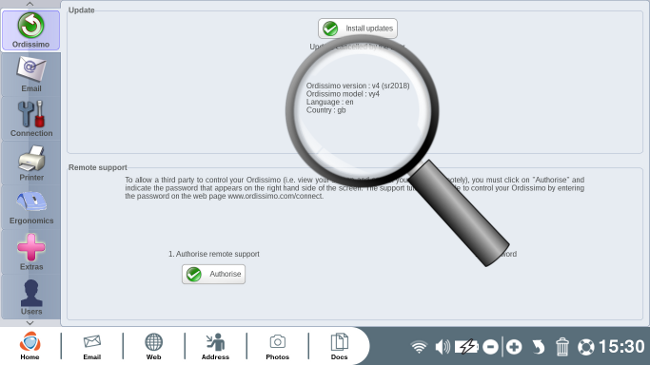Open the Ordissimo settings section
650x365 pixels.
31,30
